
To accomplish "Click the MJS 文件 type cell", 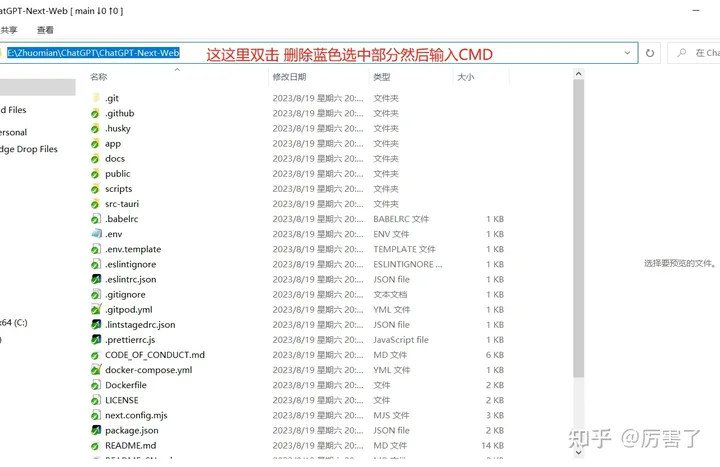I will tap(391, 416).
